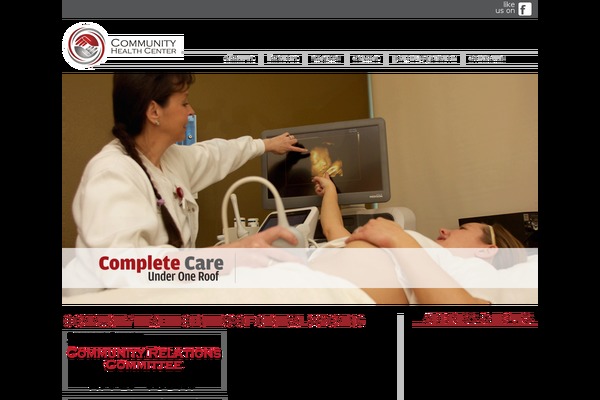
Task: Click the red underlined heading in the right column
Action: [x=474, y=320]
